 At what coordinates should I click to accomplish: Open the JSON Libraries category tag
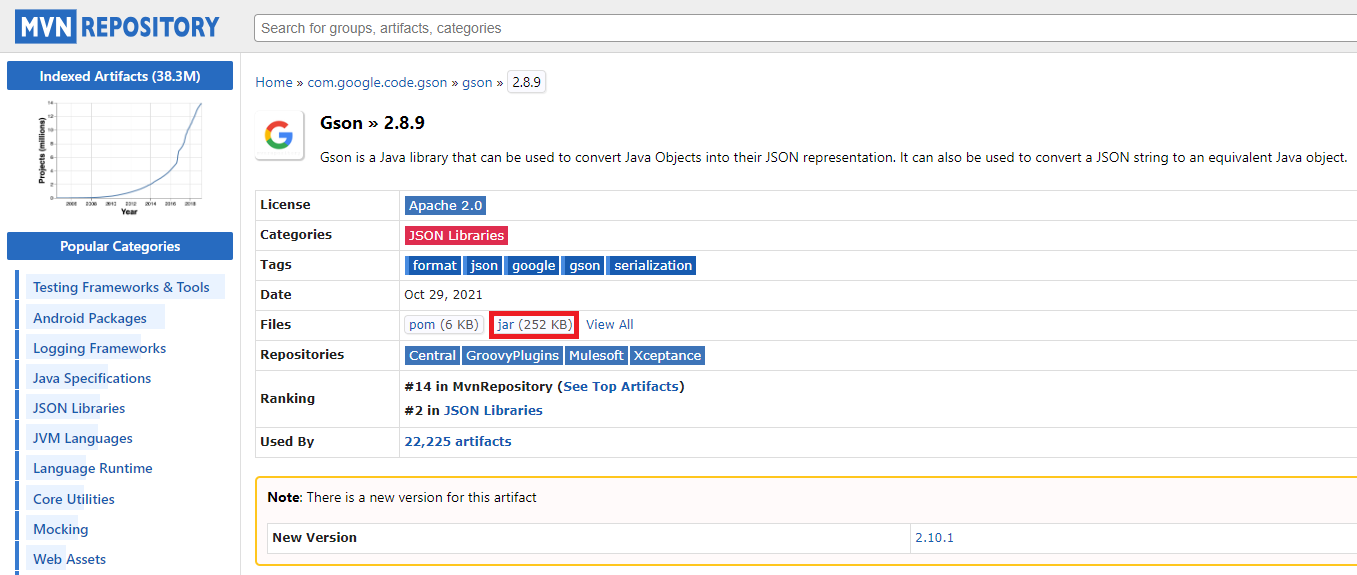pos(456,235)
